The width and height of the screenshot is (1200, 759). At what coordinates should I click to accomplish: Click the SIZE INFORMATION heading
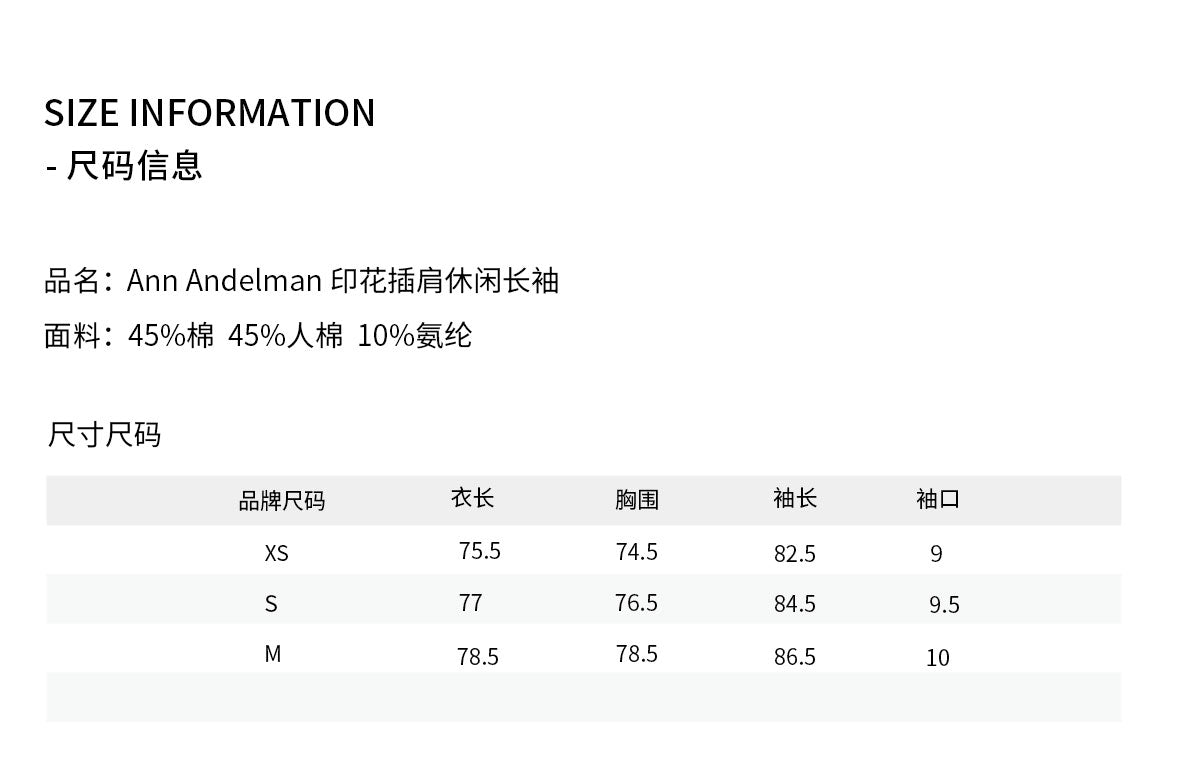pos(209,113)
